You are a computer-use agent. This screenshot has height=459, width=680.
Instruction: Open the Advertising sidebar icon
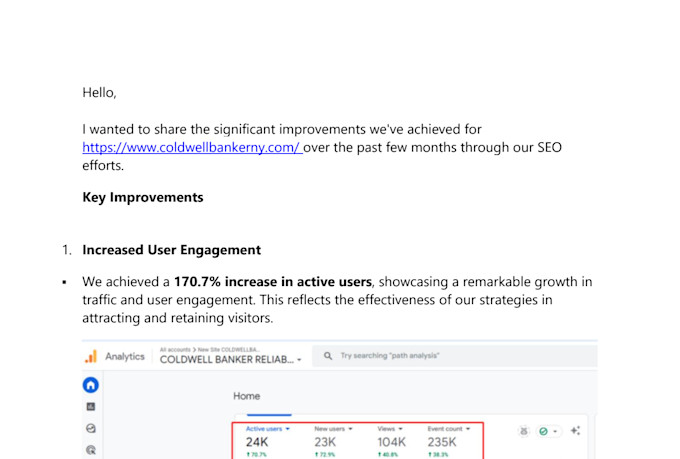coord(91,450)
